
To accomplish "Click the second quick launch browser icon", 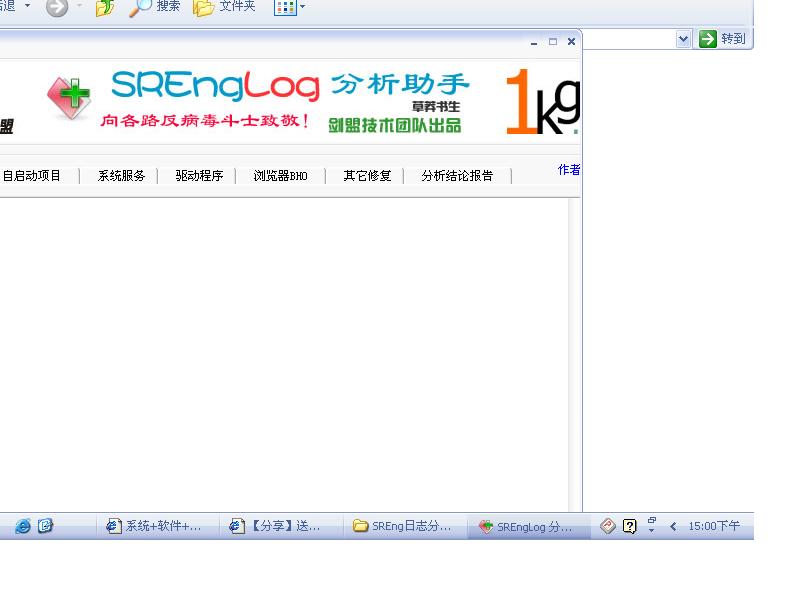I will pyautogui.click(x=45, y=526).
